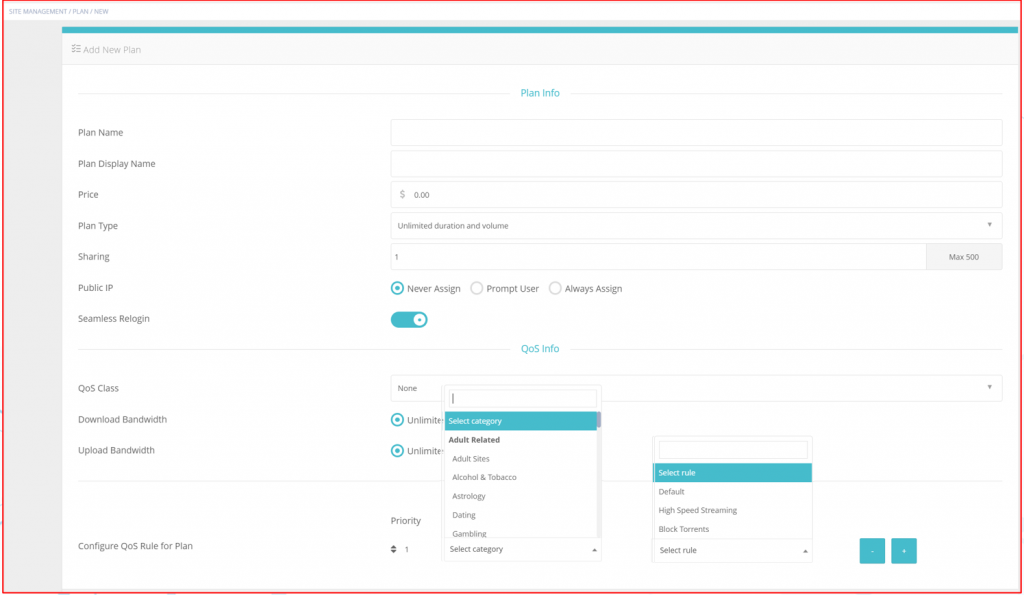1024x595 pixels.
Task: Click the plus icon to add QoS rule
Action: [903, 550]
